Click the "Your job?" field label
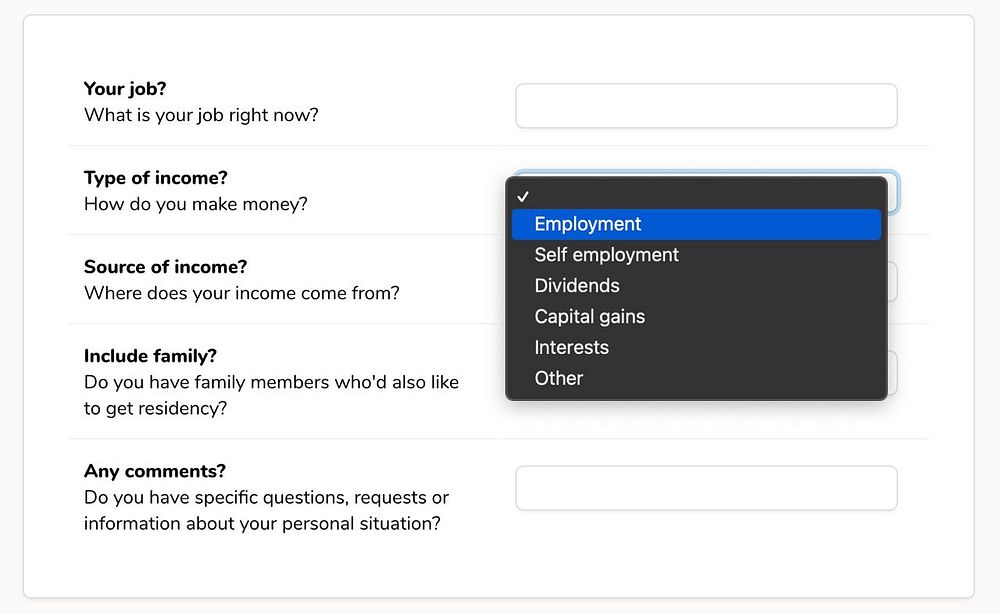 [125, 89]
